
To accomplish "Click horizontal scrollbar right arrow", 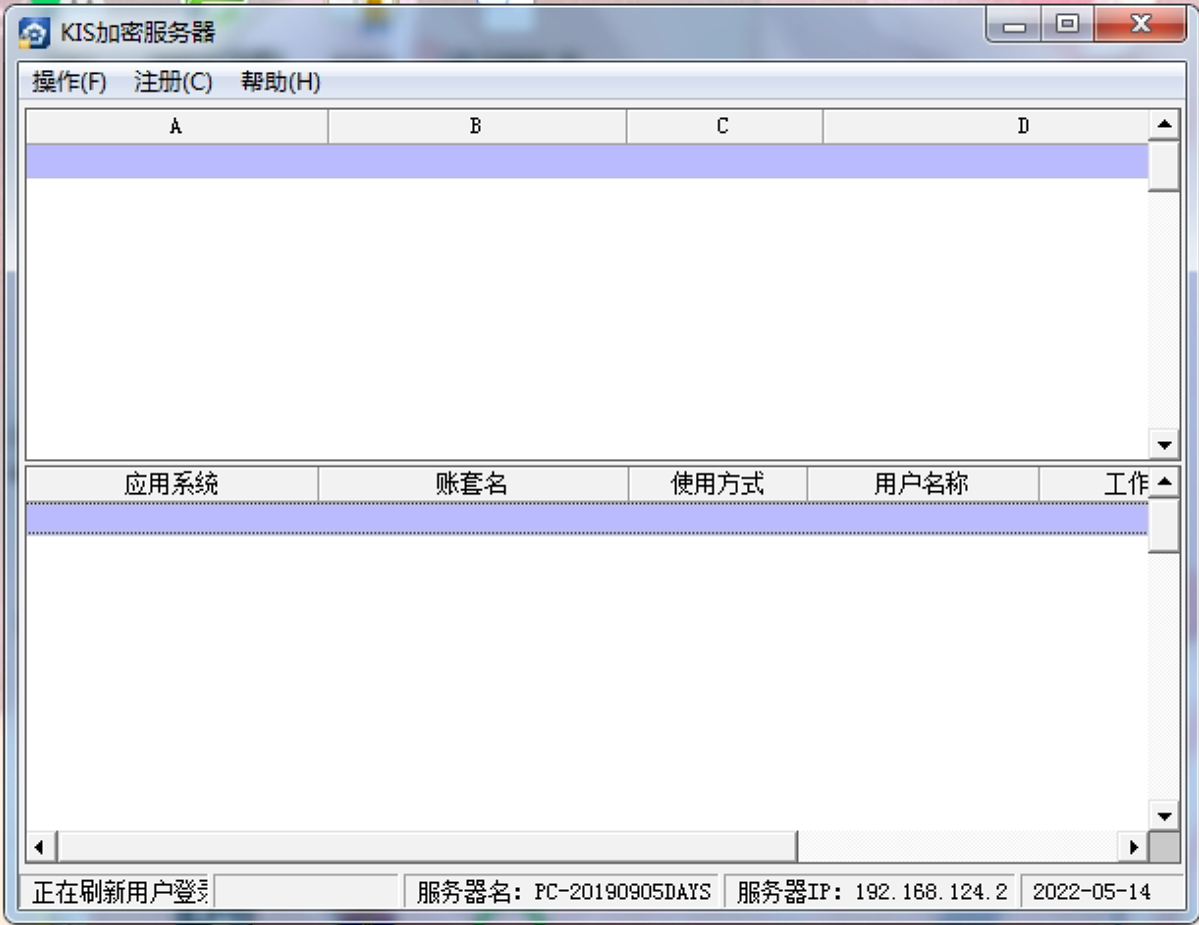I will coord(1134,847).
